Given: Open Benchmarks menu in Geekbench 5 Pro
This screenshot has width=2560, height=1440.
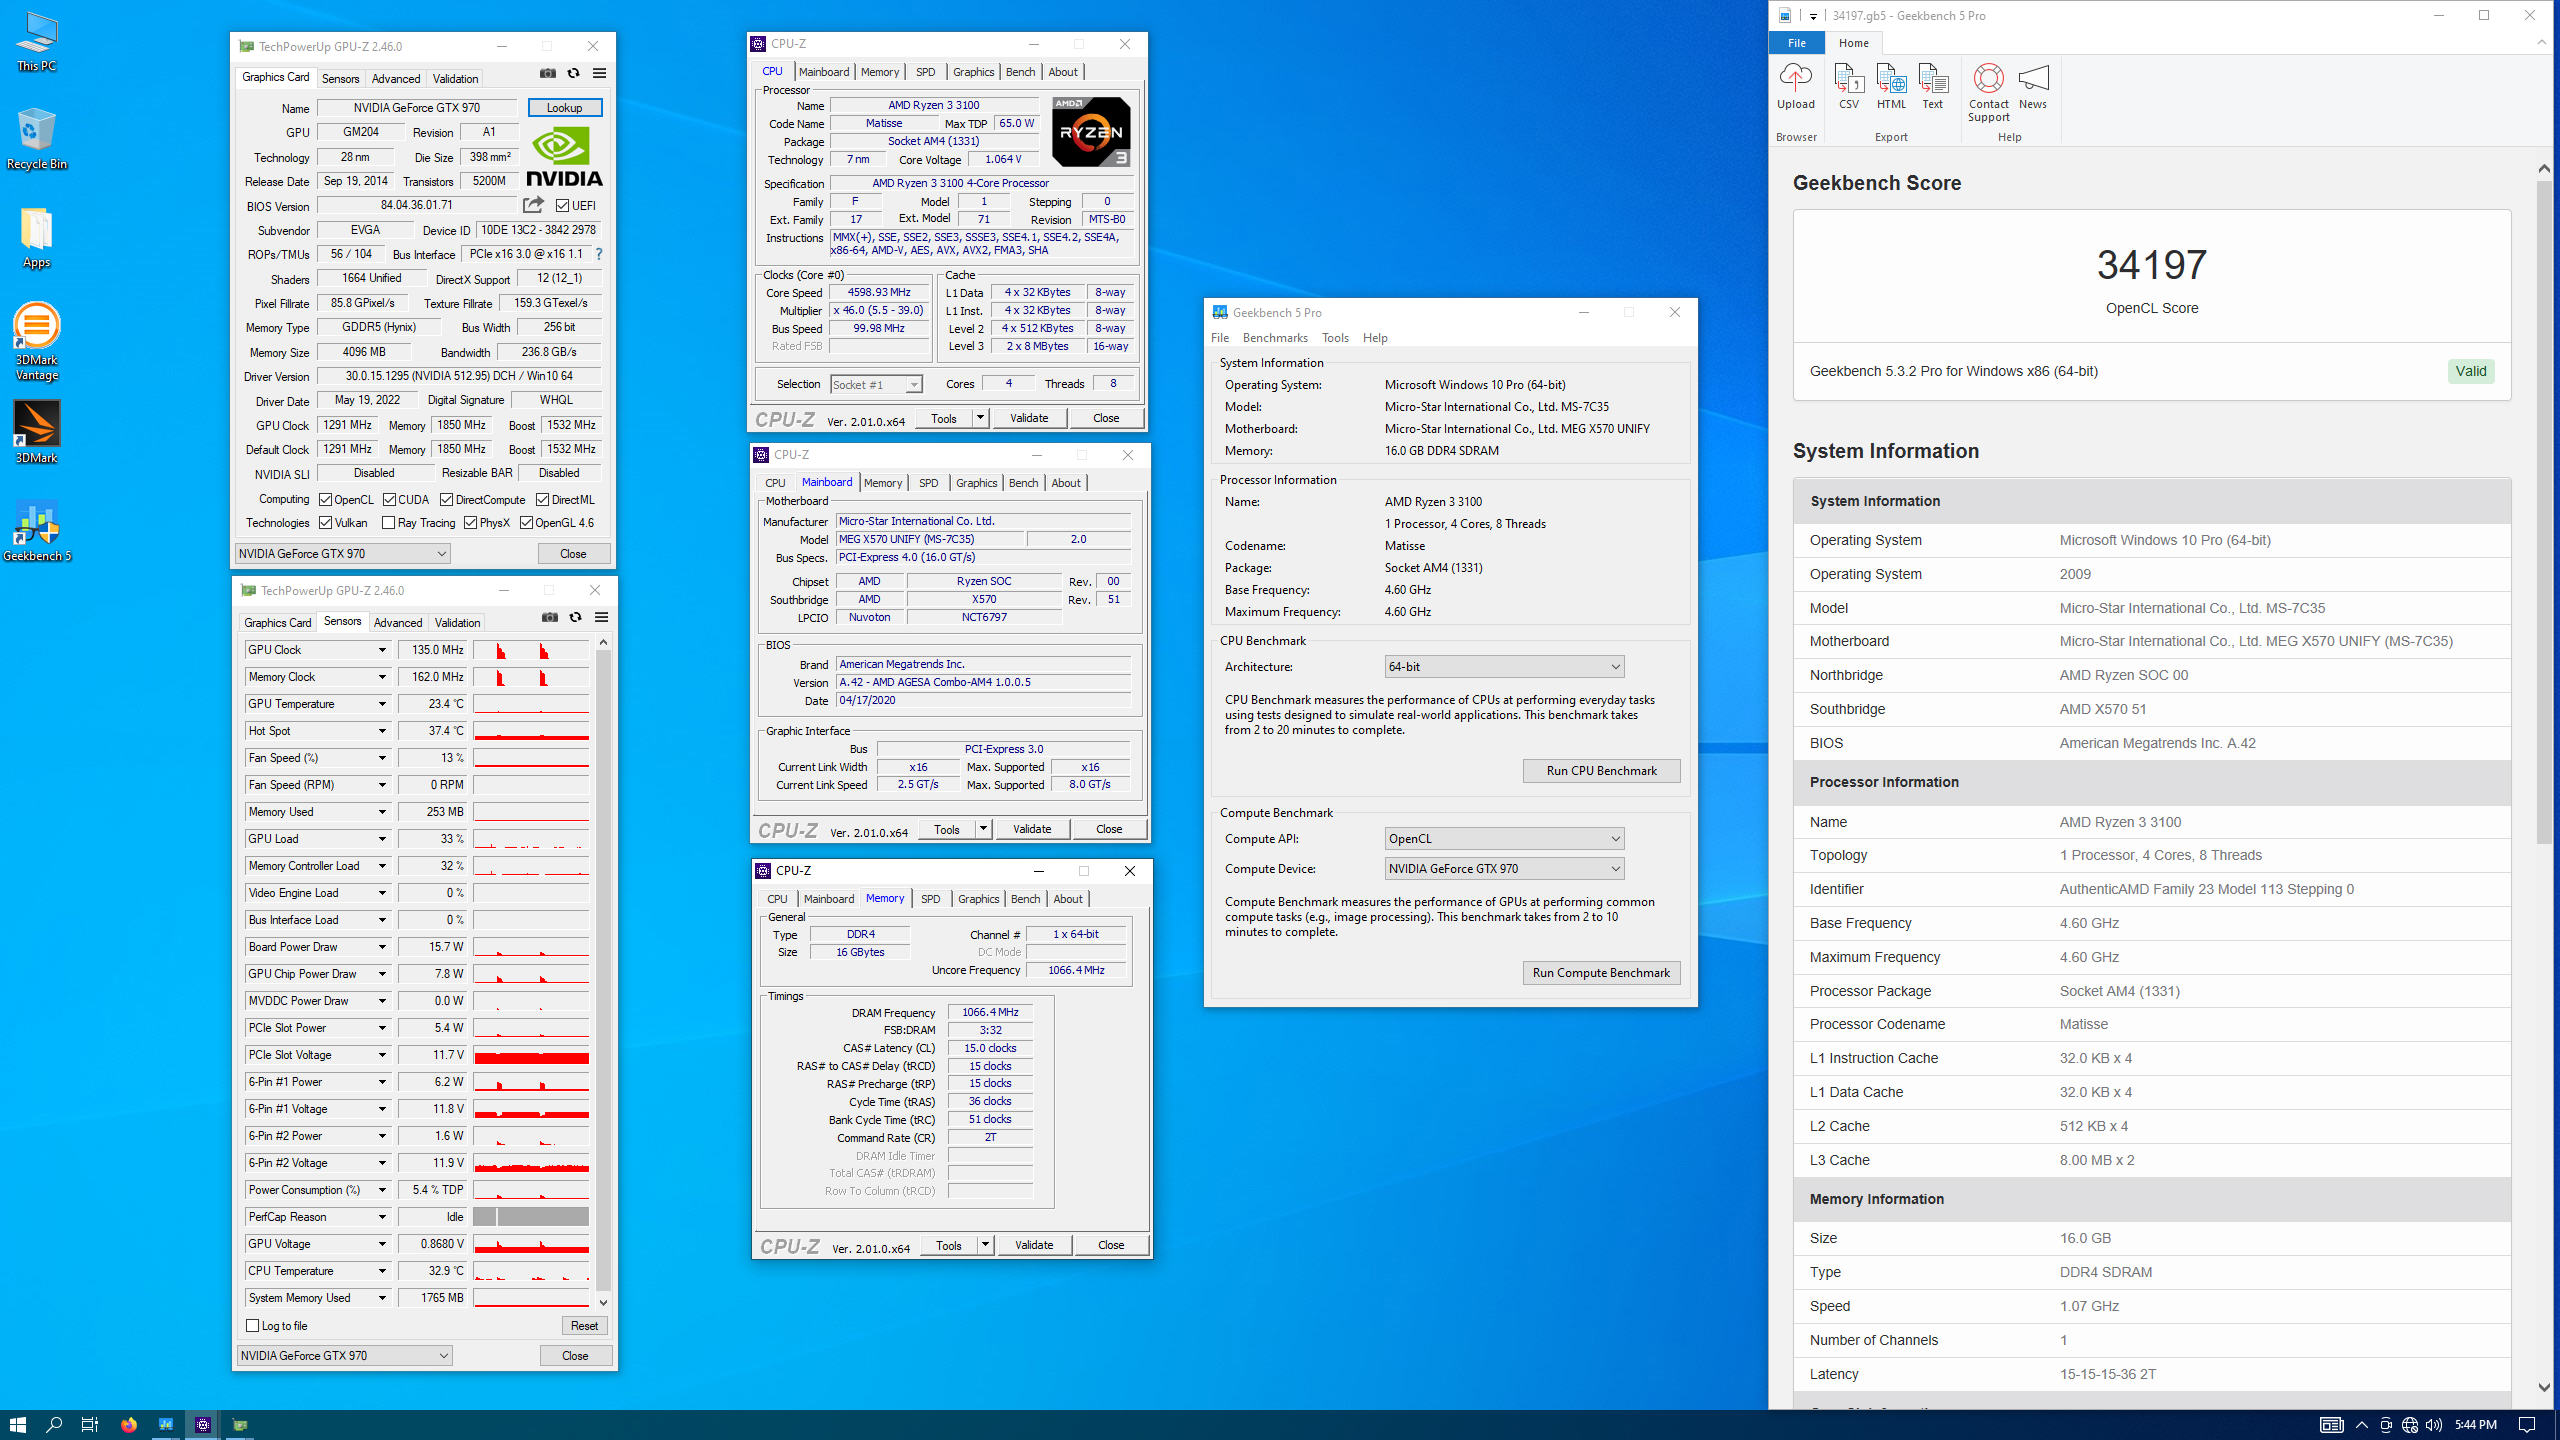Looking at the screenshot, I should point(1275,338).
